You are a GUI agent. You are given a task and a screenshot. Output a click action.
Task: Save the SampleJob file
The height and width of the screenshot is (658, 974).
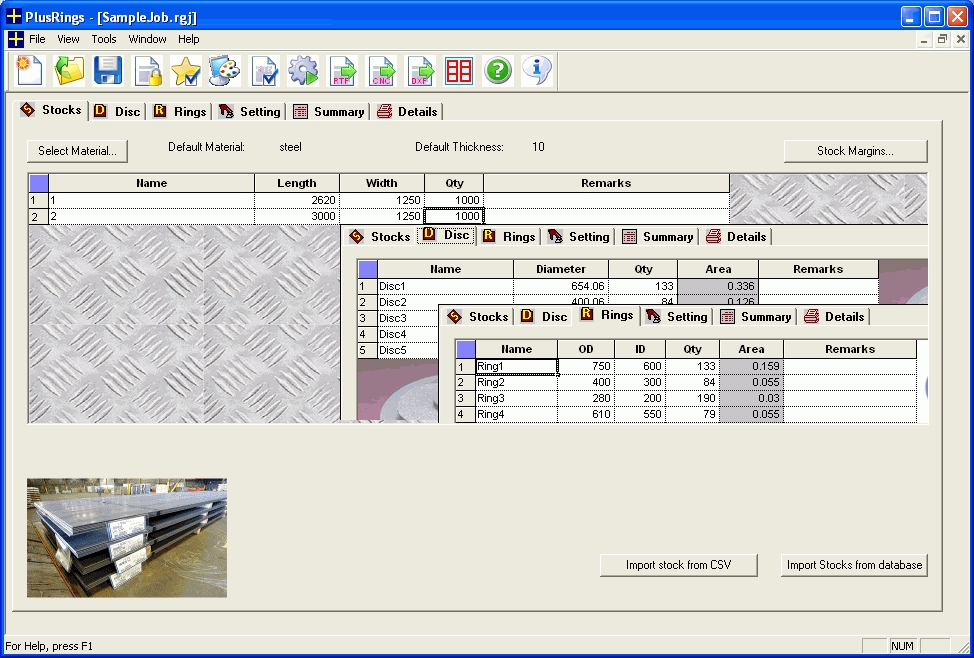[x=107, y=71]
